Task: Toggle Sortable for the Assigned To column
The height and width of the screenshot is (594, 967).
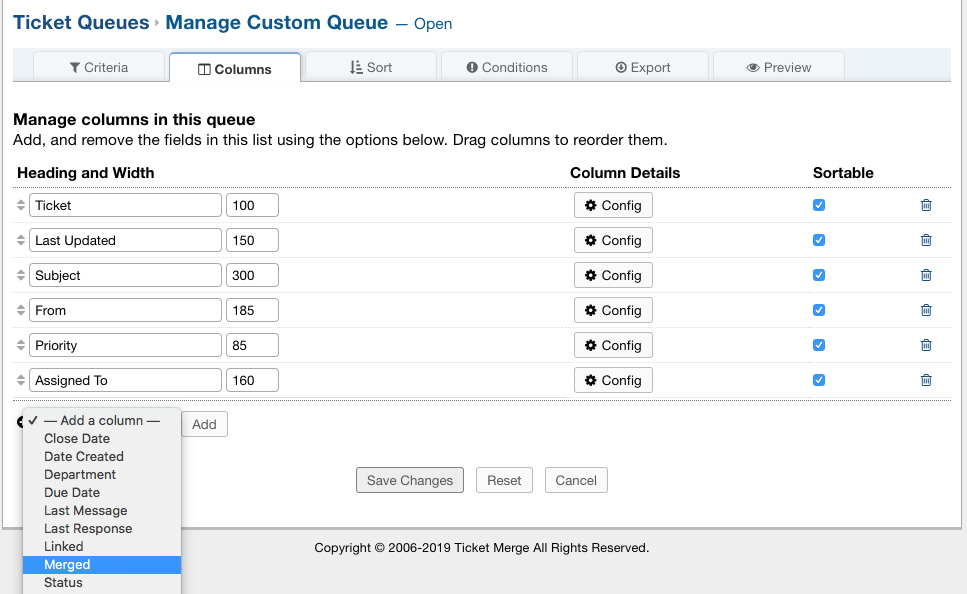Action: (x=819, y=380)
